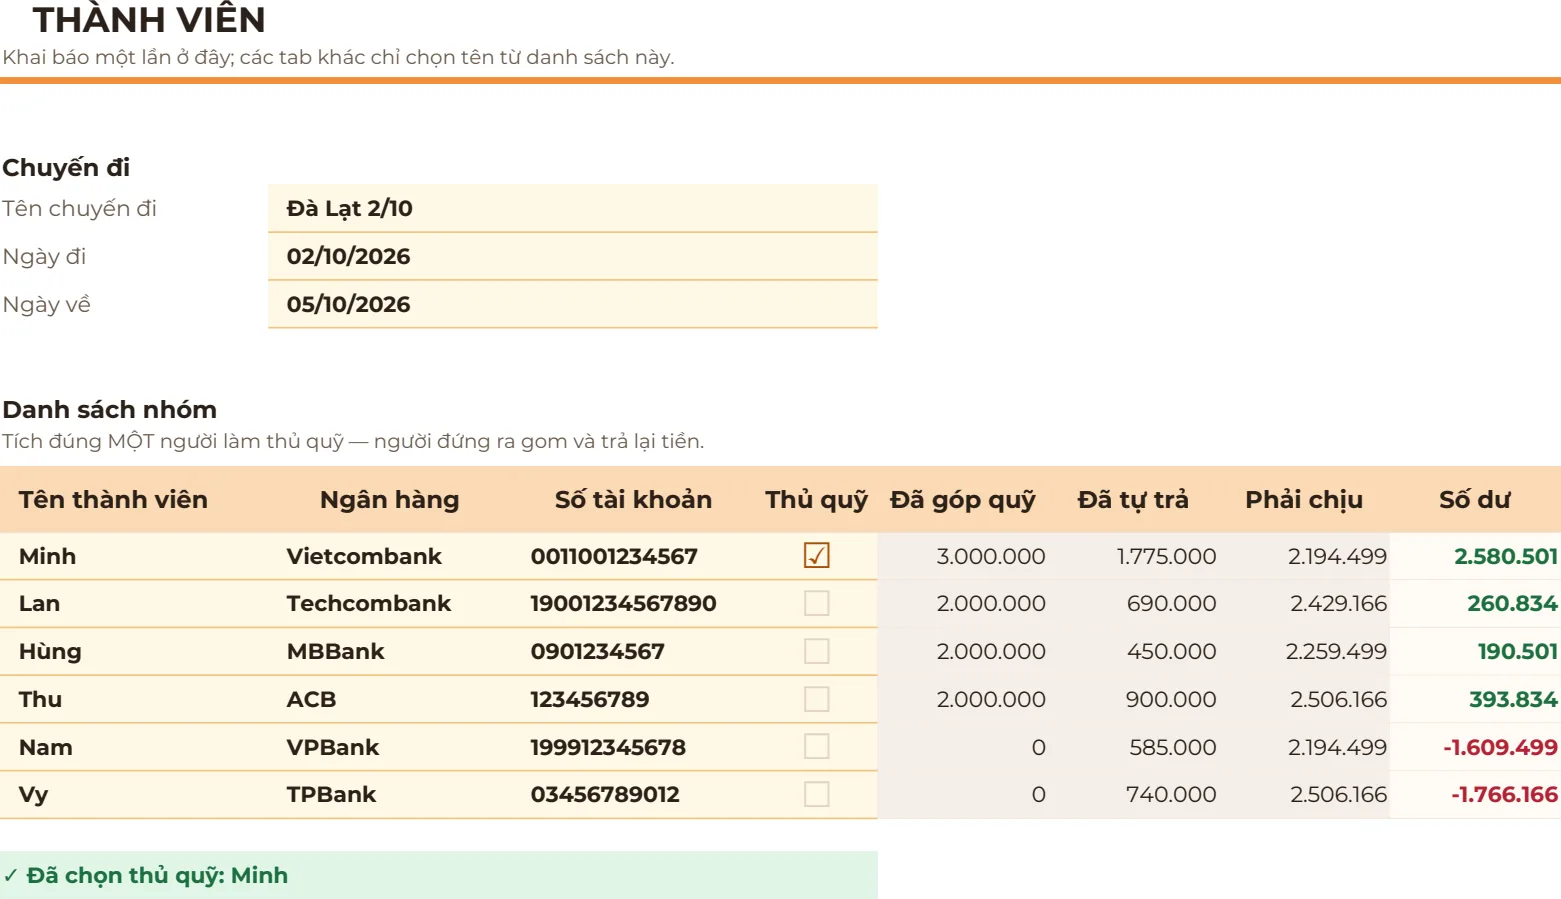The height and width of the screenshot is (899, 1561).
Task: Select the bank cell 'TPBank'
Action: (390, 795)
